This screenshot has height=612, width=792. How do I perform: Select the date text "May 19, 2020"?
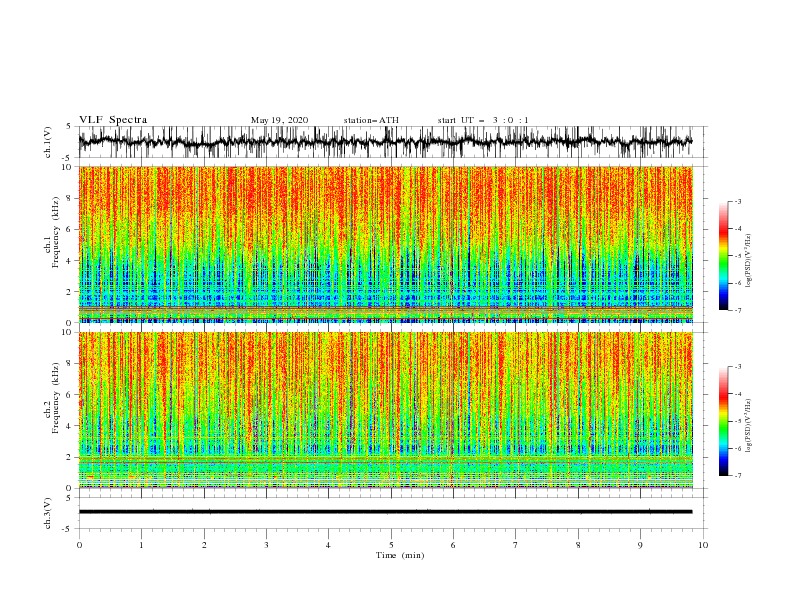[x=279, y=120]
